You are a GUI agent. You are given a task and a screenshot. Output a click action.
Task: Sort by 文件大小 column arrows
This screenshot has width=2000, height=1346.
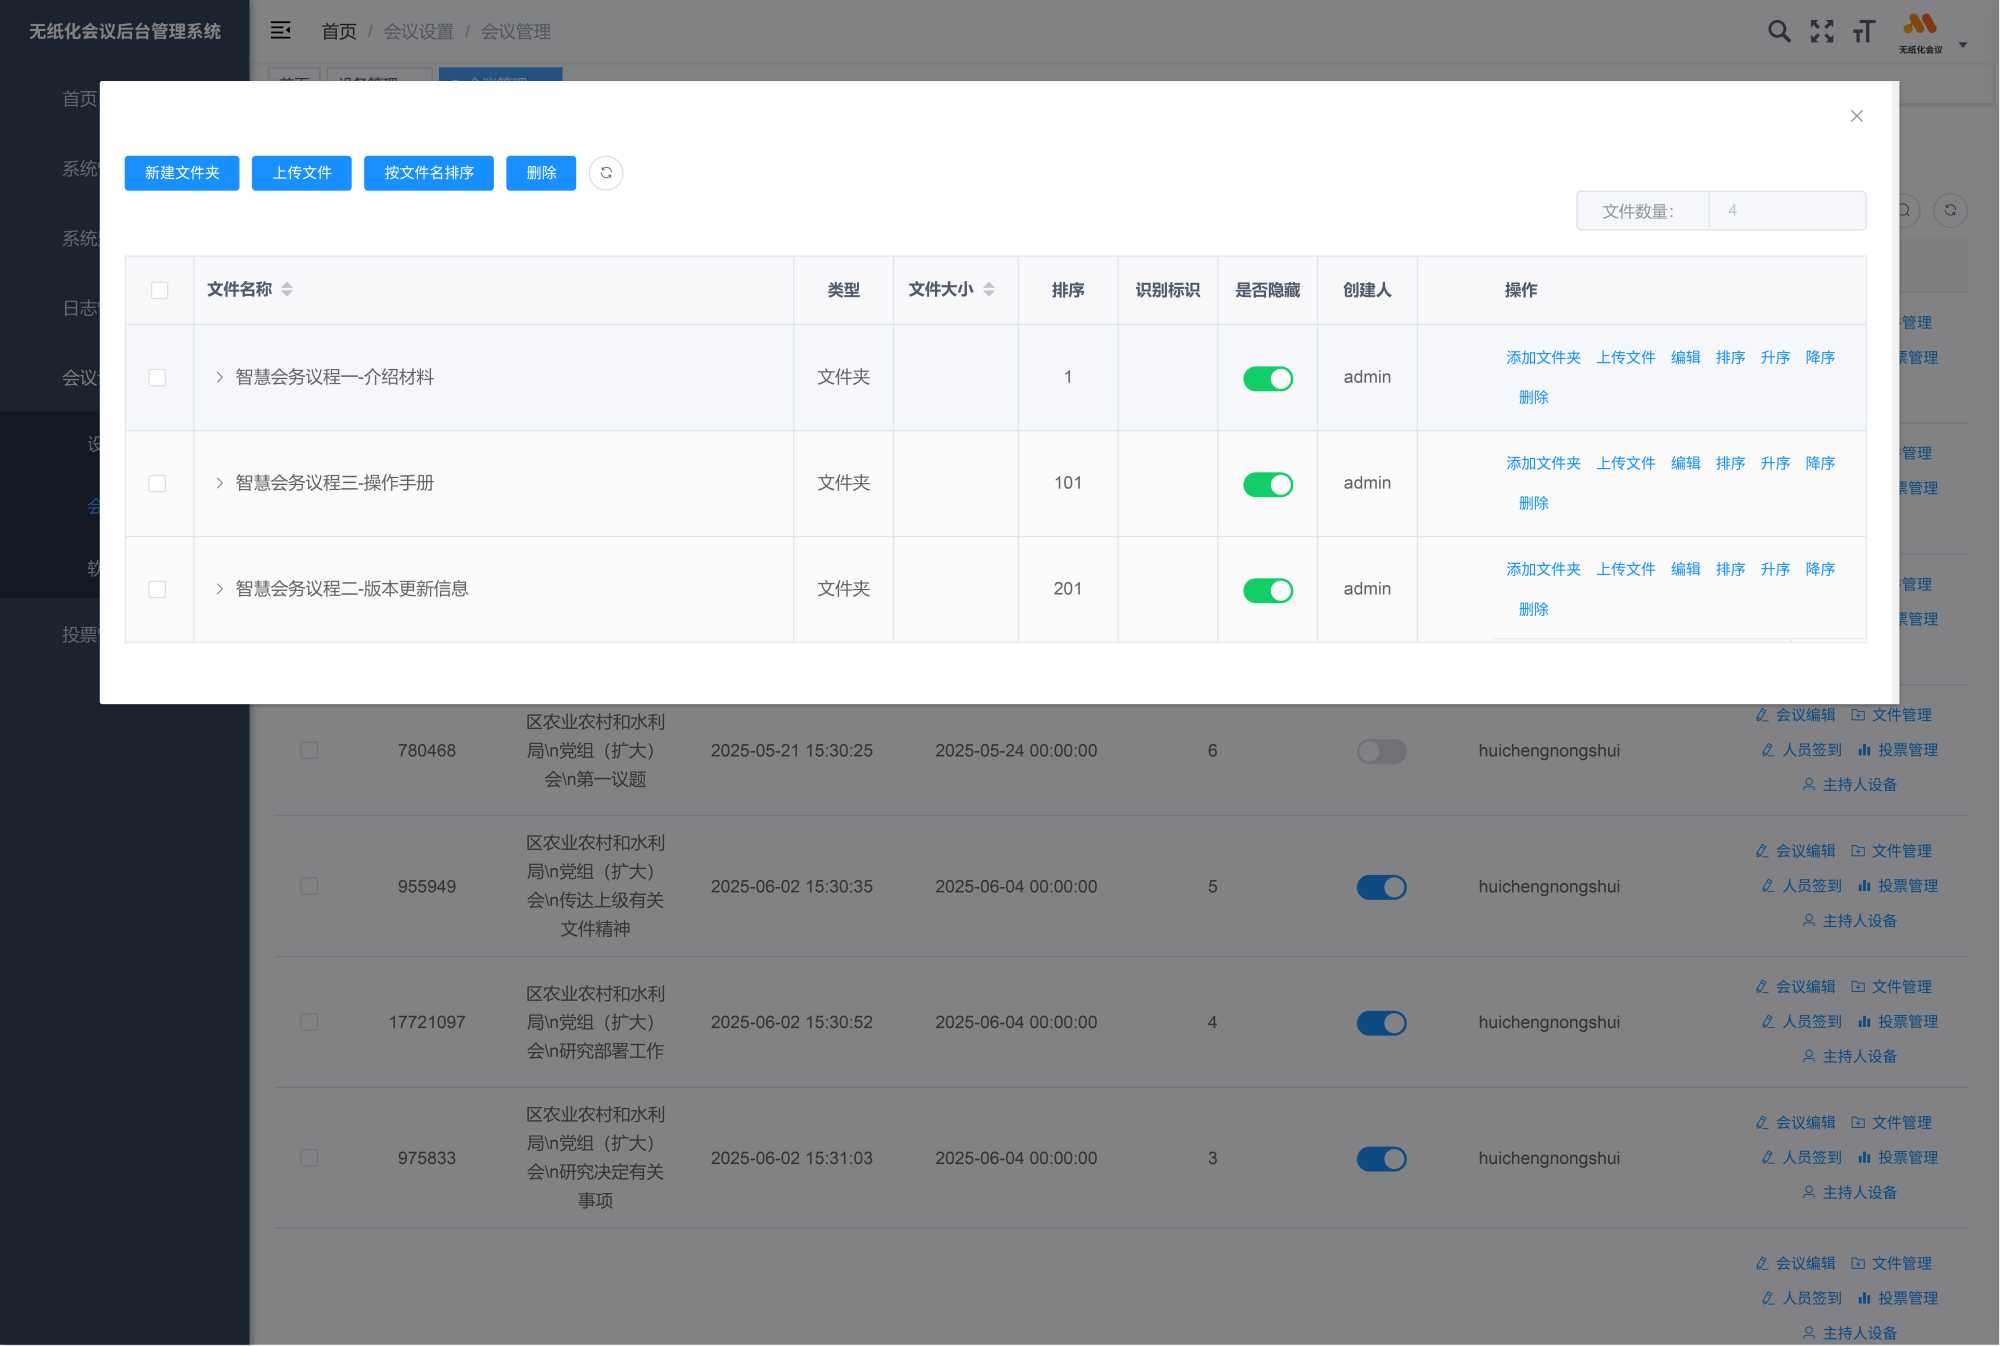[989, 289]
